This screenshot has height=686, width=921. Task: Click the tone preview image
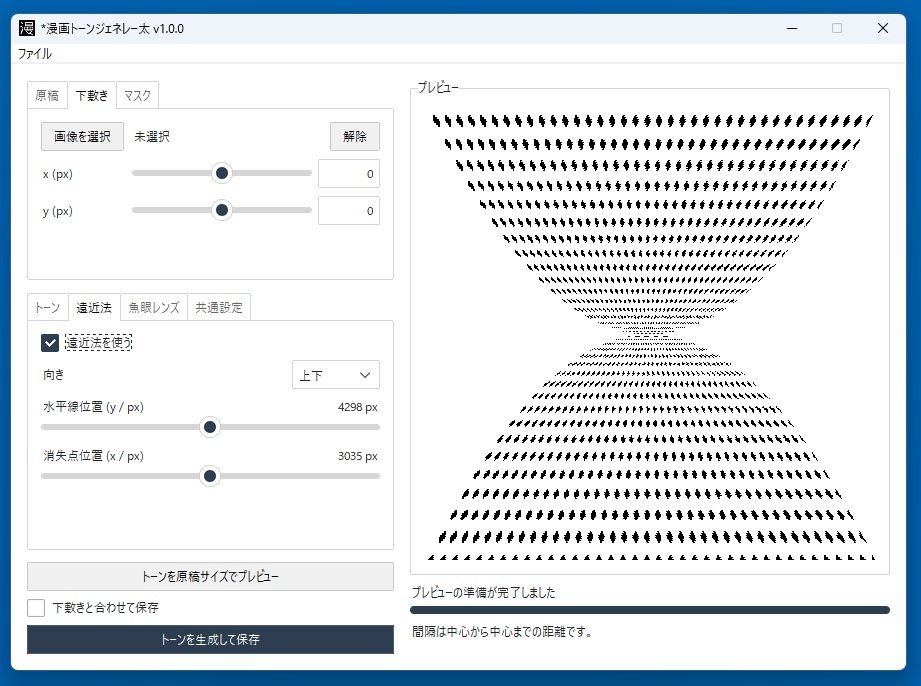point(650,337)
